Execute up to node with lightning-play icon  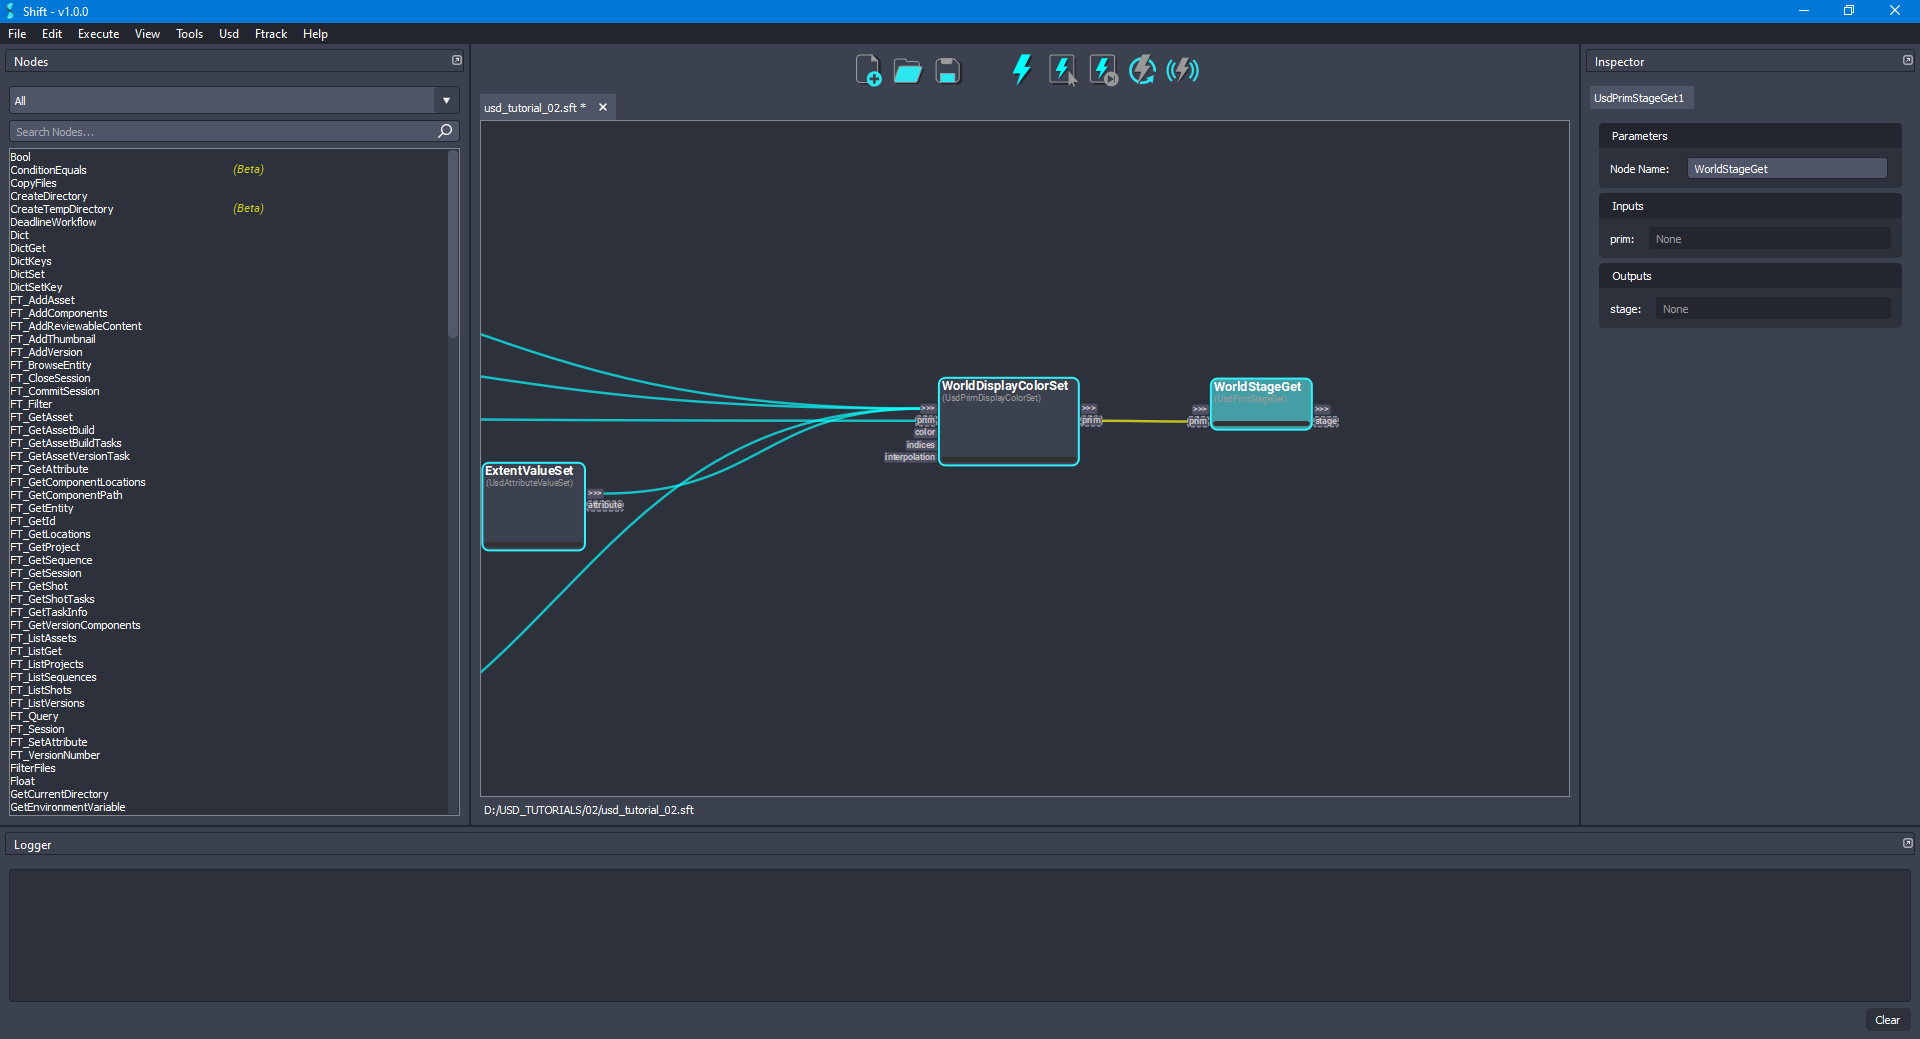coord(1101,70)
